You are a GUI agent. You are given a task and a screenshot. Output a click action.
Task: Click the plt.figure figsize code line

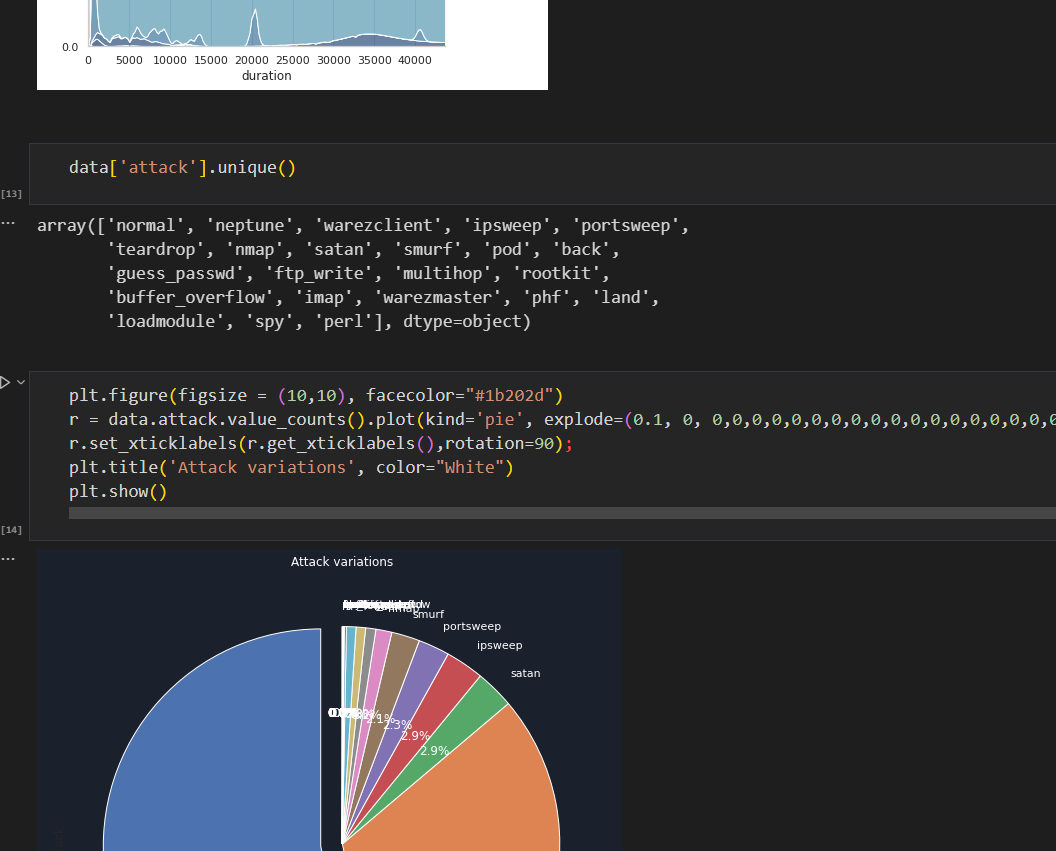coord(316,395)
